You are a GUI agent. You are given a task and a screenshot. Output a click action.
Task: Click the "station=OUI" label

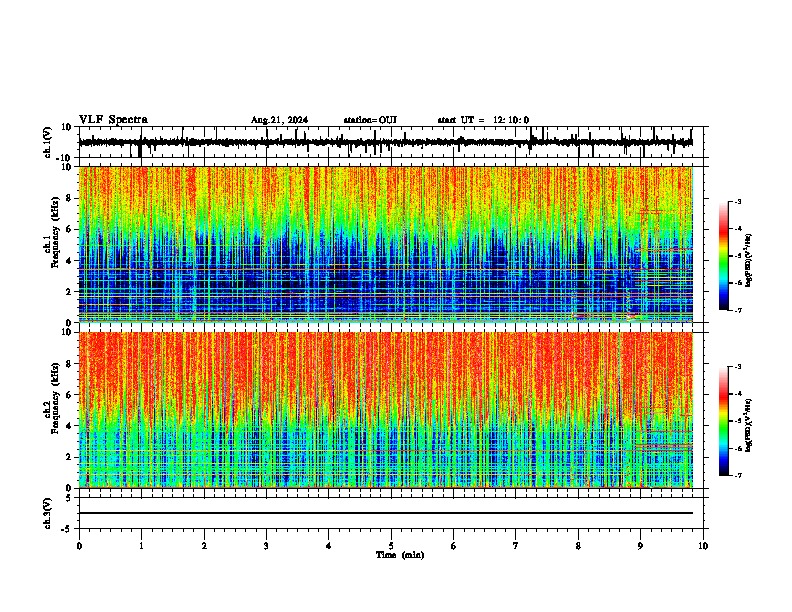coord(370,120)
